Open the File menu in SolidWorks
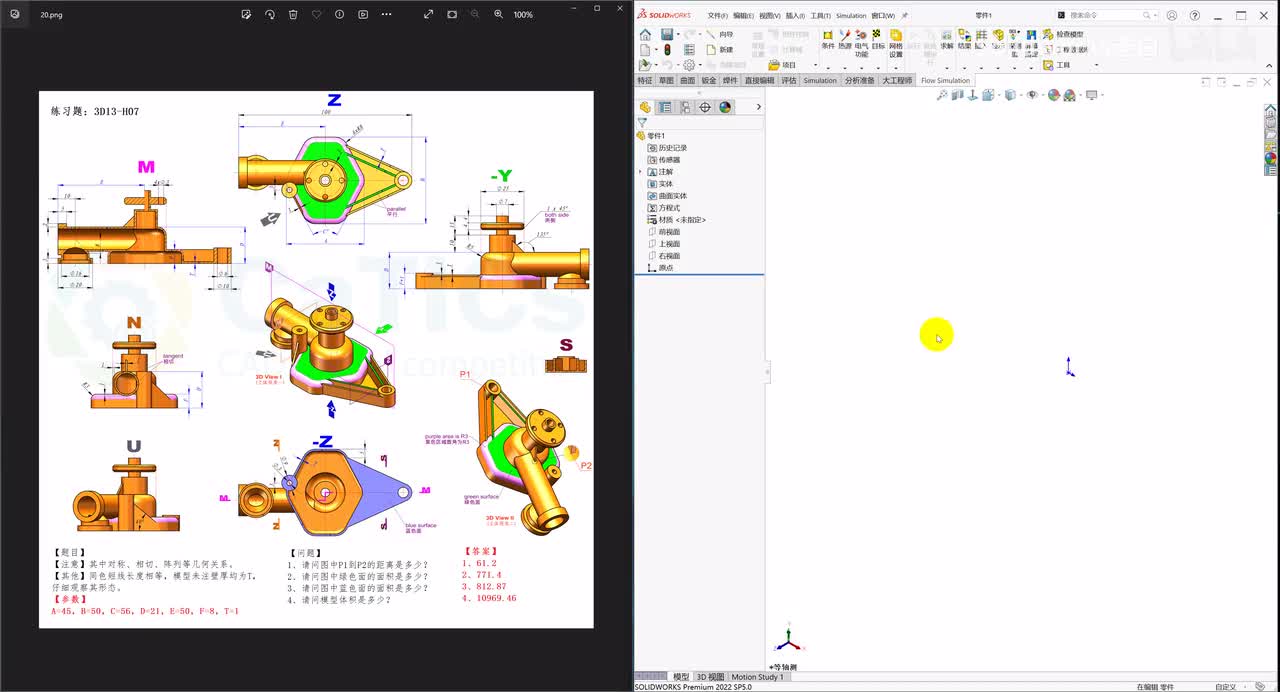This screenshot has height=692, width=1280. tap(717, 16)
